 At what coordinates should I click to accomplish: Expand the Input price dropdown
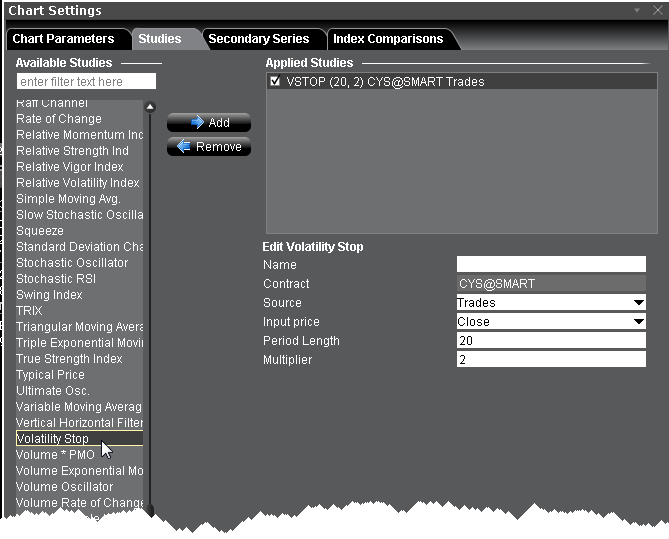pyautogui.click(x=638, y=322)
